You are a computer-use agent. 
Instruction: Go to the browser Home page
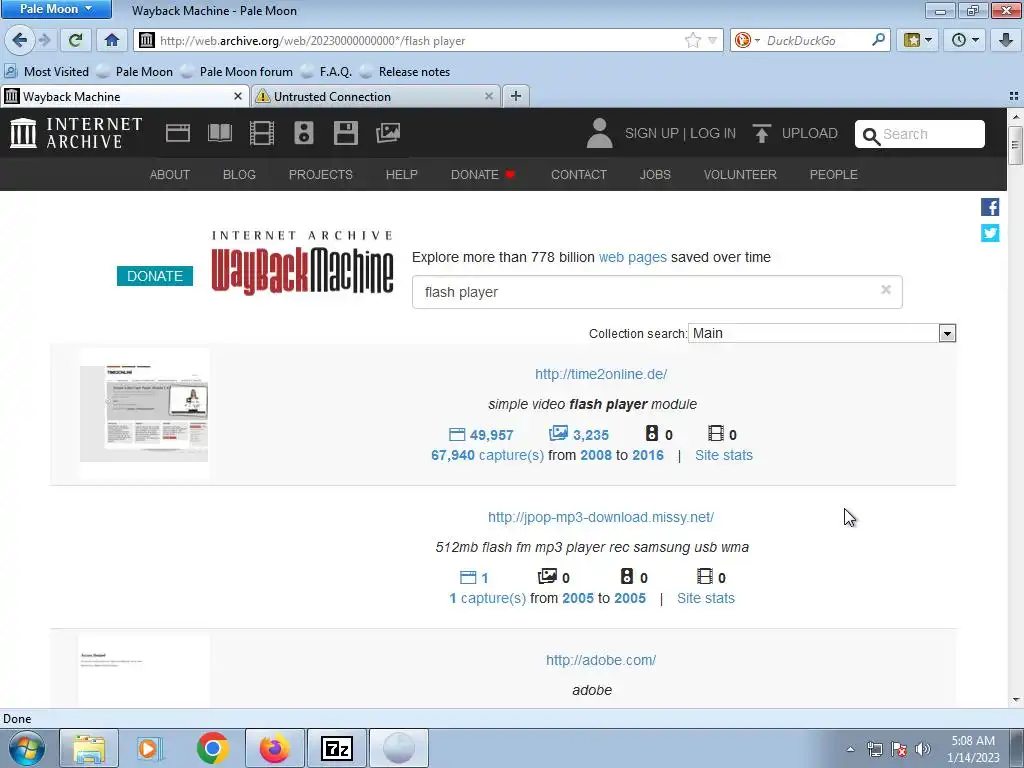(112, 40)
